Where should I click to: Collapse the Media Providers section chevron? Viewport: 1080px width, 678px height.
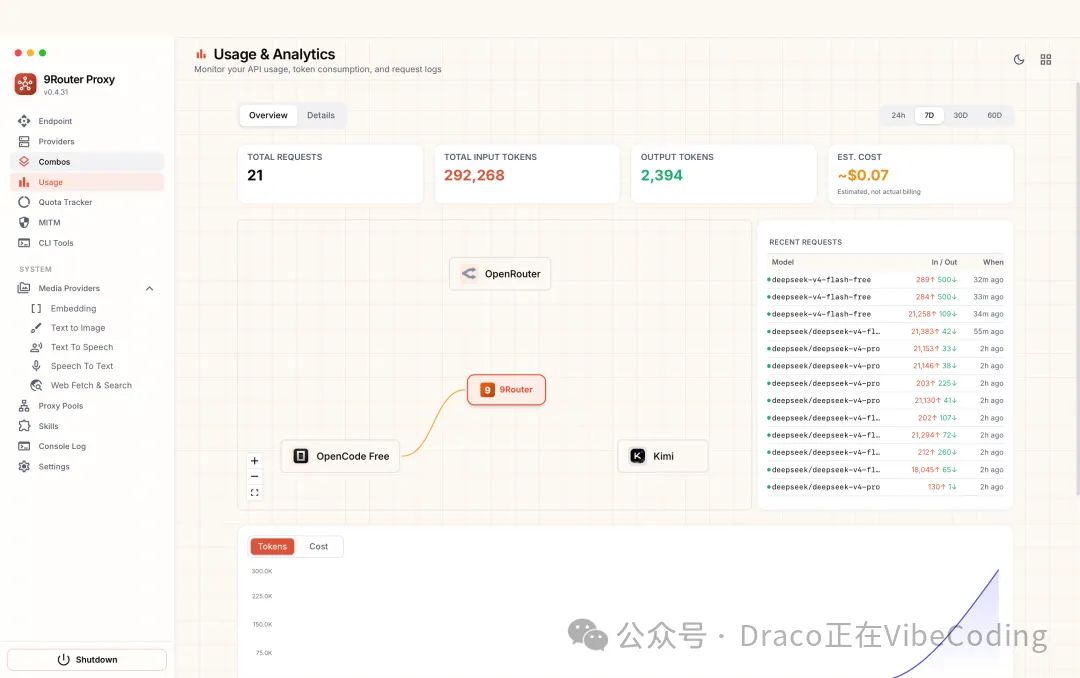pos(149,289)
